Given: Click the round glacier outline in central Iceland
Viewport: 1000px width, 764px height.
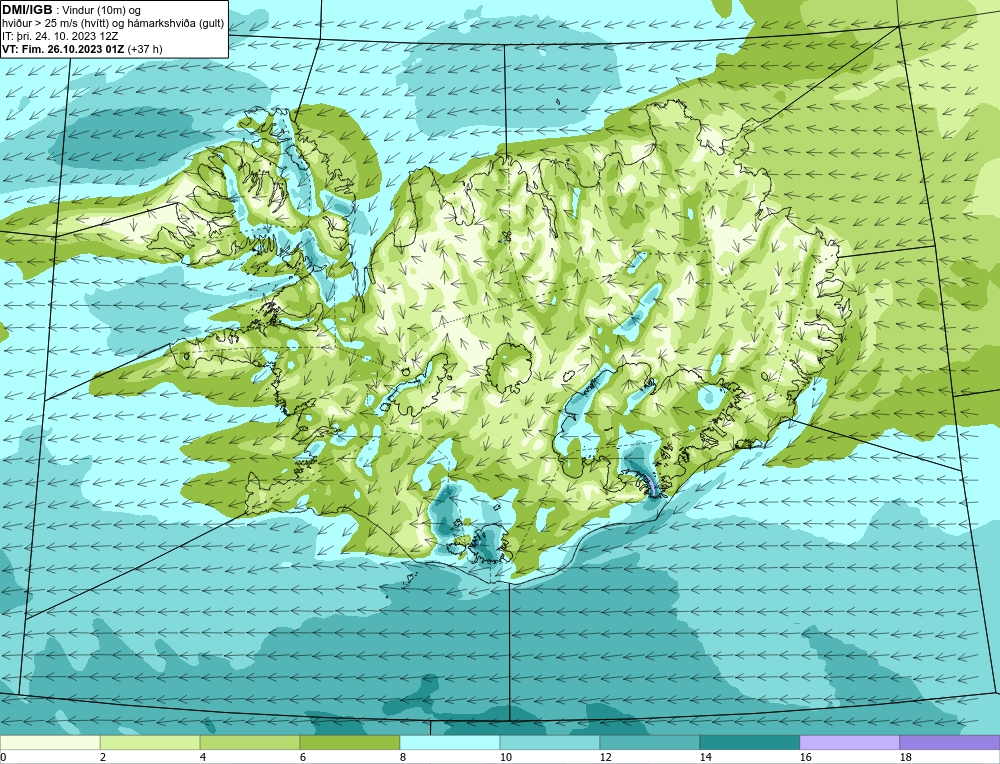Looking at the screenshot, I should tap(508, 368).
